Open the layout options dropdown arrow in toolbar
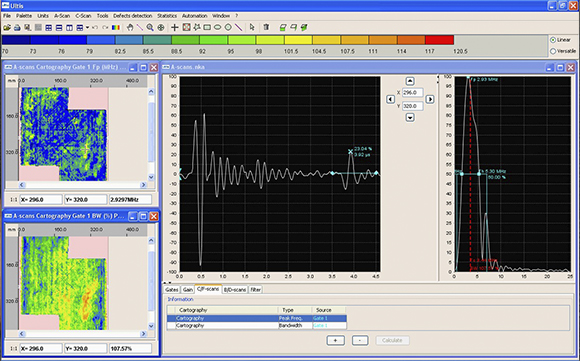Image resolution: width=580 pixels, height=361 pixels. click(87, 27)
